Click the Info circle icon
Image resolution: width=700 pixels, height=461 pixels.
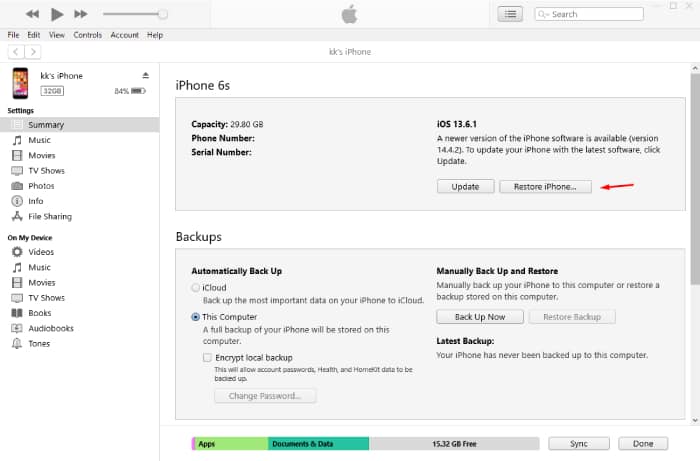17,201
